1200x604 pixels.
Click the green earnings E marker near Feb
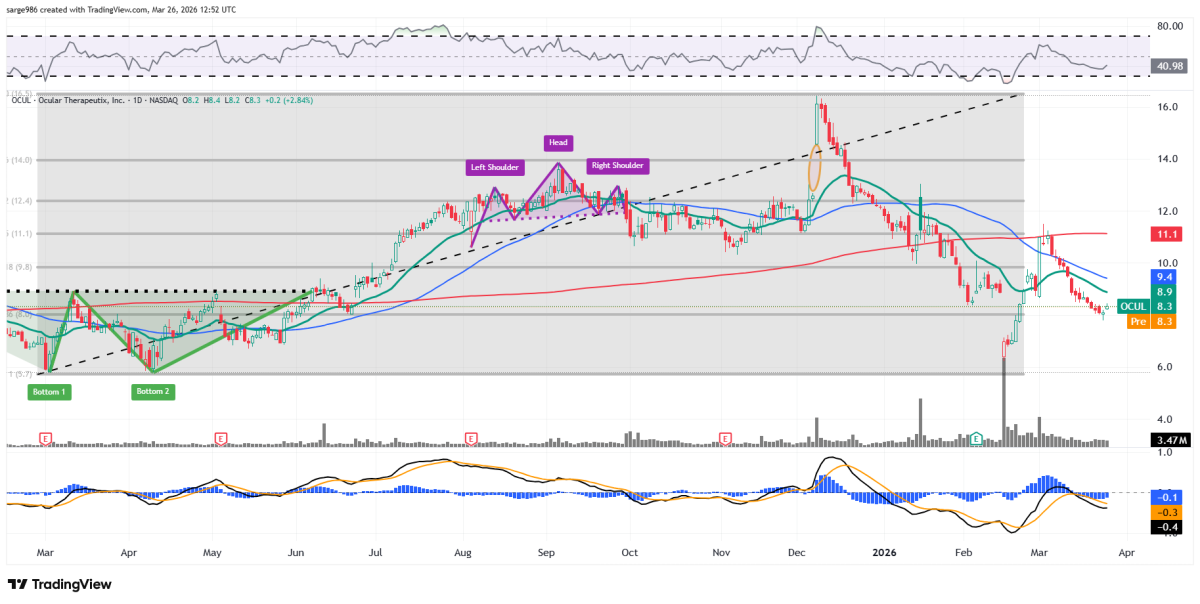pyautogui.click(x=976, y=439)
